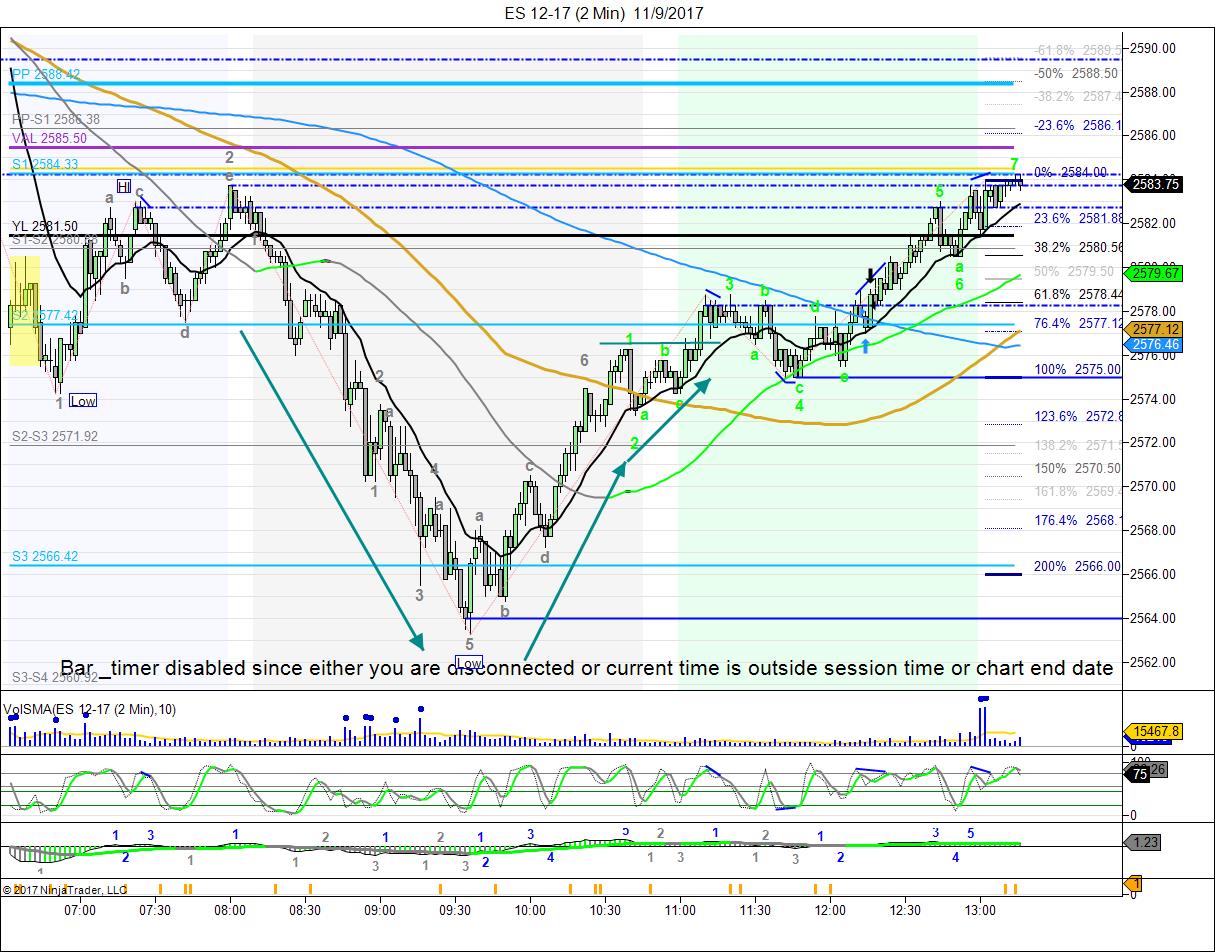The height and width of the screenshot is (952, 1215).
Task: Select the S2-S3 2571.92 level label
Action: (55, 436)
